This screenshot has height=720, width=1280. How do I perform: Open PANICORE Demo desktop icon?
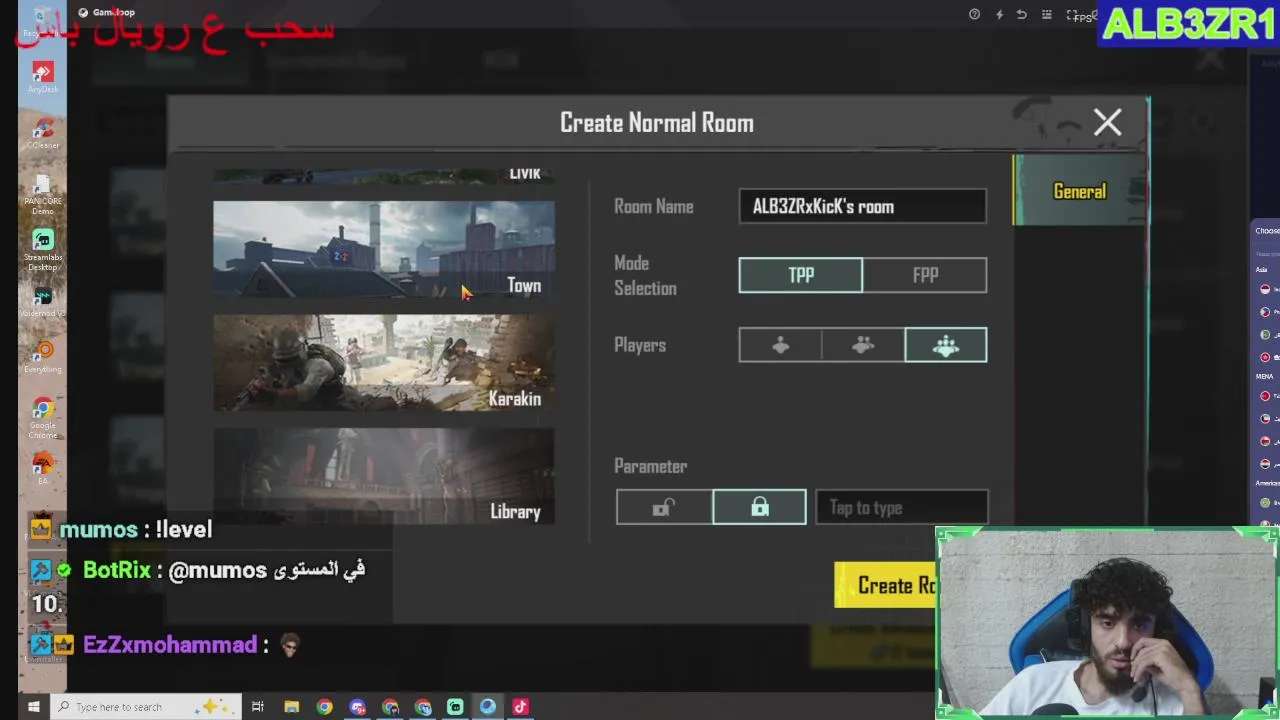pyautogui.click(x=43, y=194)
